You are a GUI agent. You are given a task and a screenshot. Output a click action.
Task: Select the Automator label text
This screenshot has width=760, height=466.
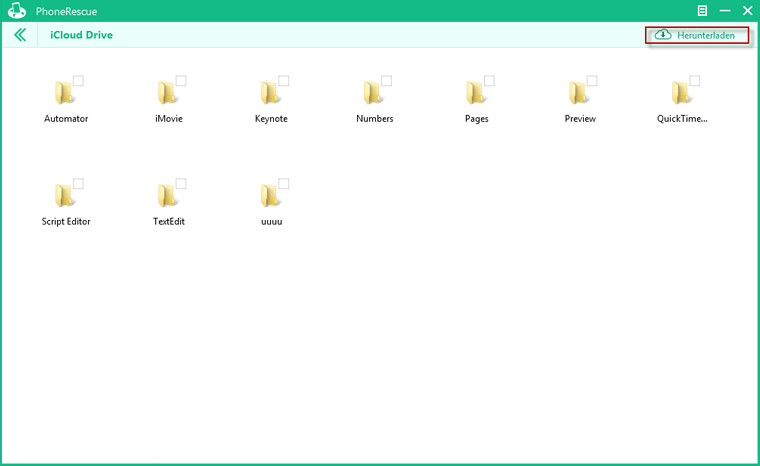66,119
